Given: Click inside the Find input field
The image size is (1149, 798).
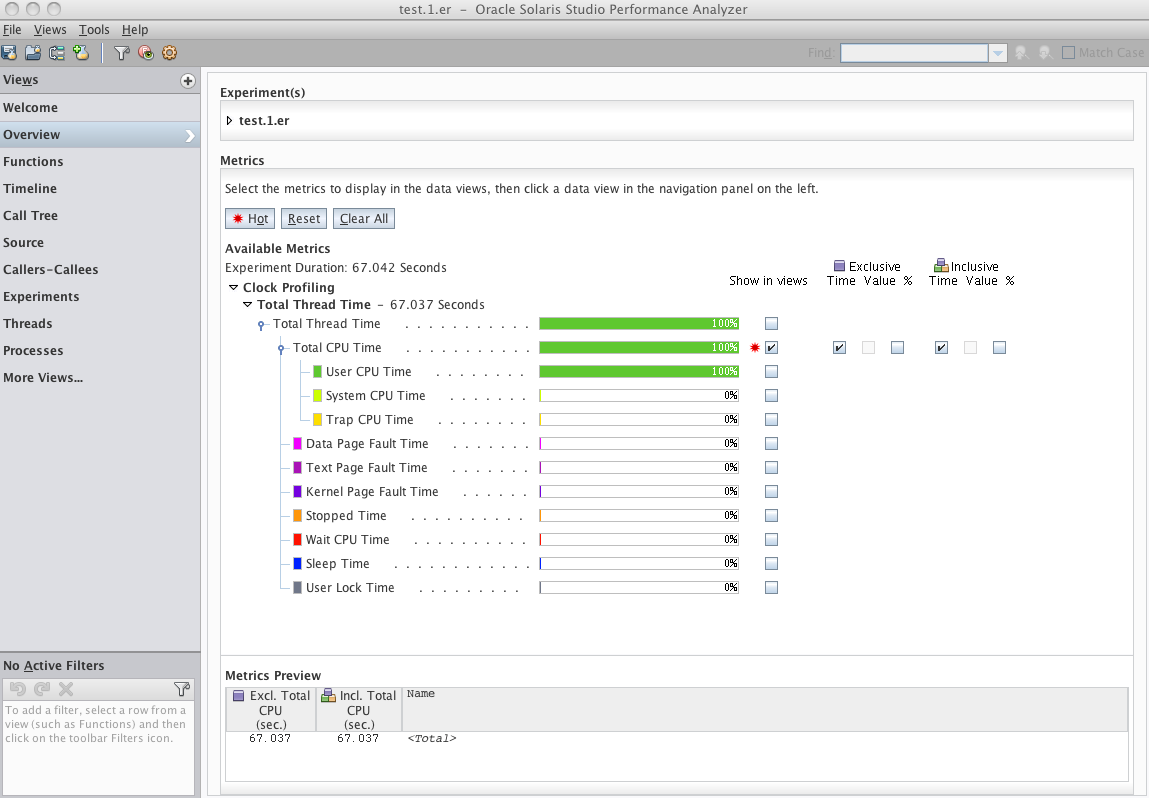Looking at the screenshot, I should pyautogui.click(x=914, y=53).
